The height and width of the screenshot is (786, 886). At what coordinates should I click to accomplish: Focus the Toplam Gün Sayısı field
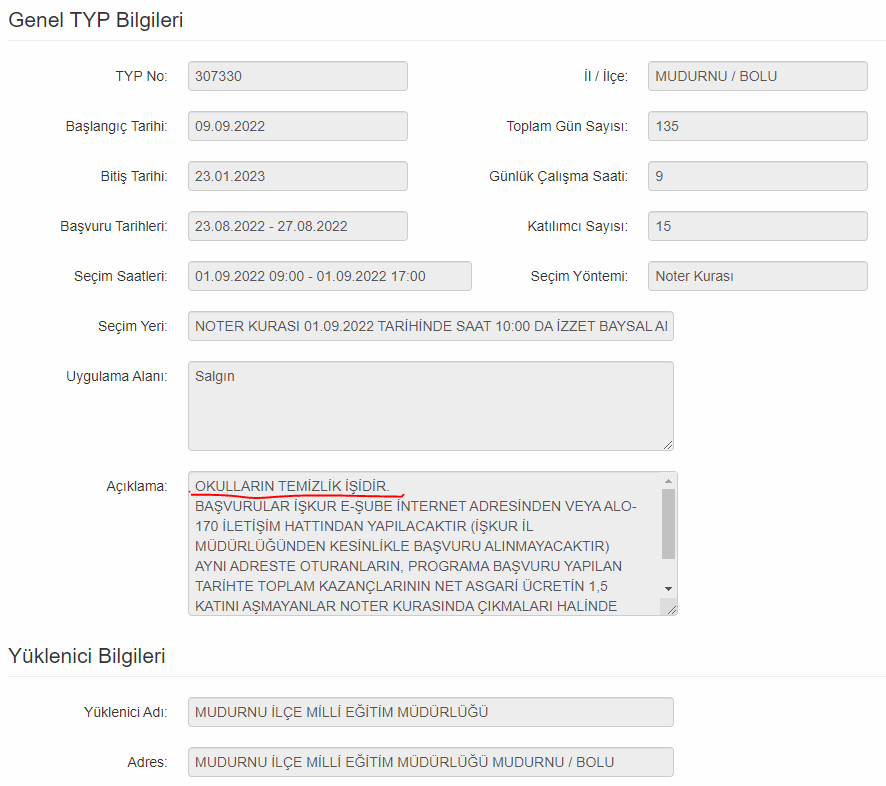point(757,126)
